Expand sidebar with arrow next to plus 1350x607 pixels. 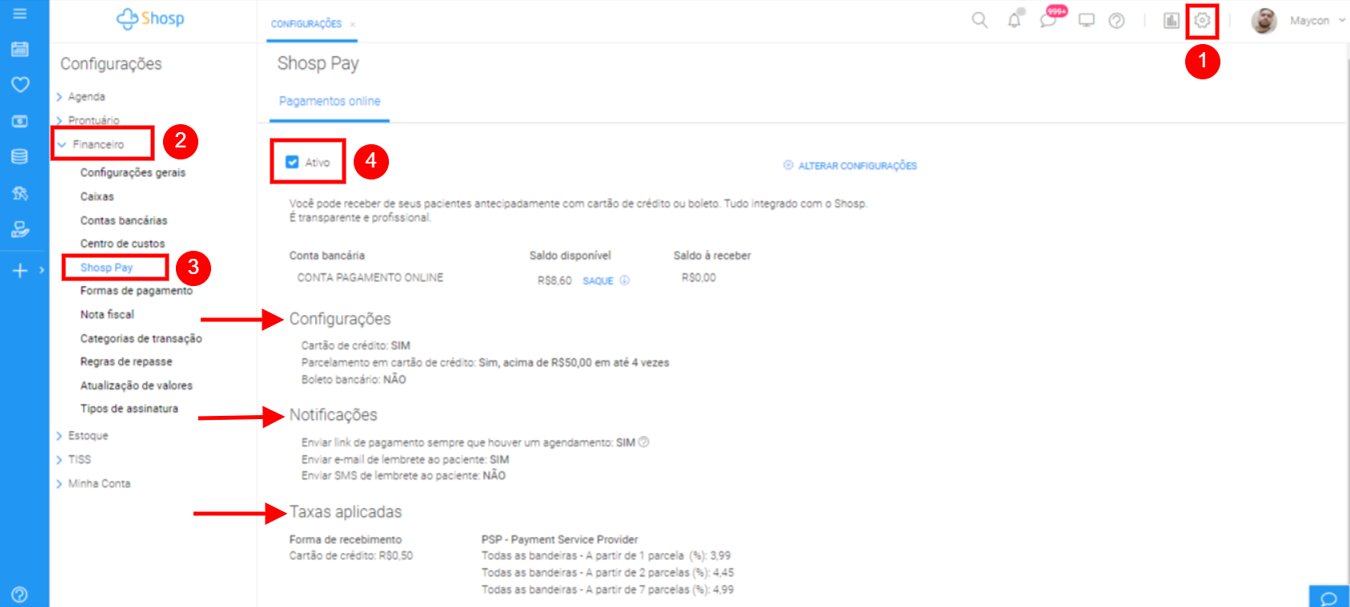41,271
